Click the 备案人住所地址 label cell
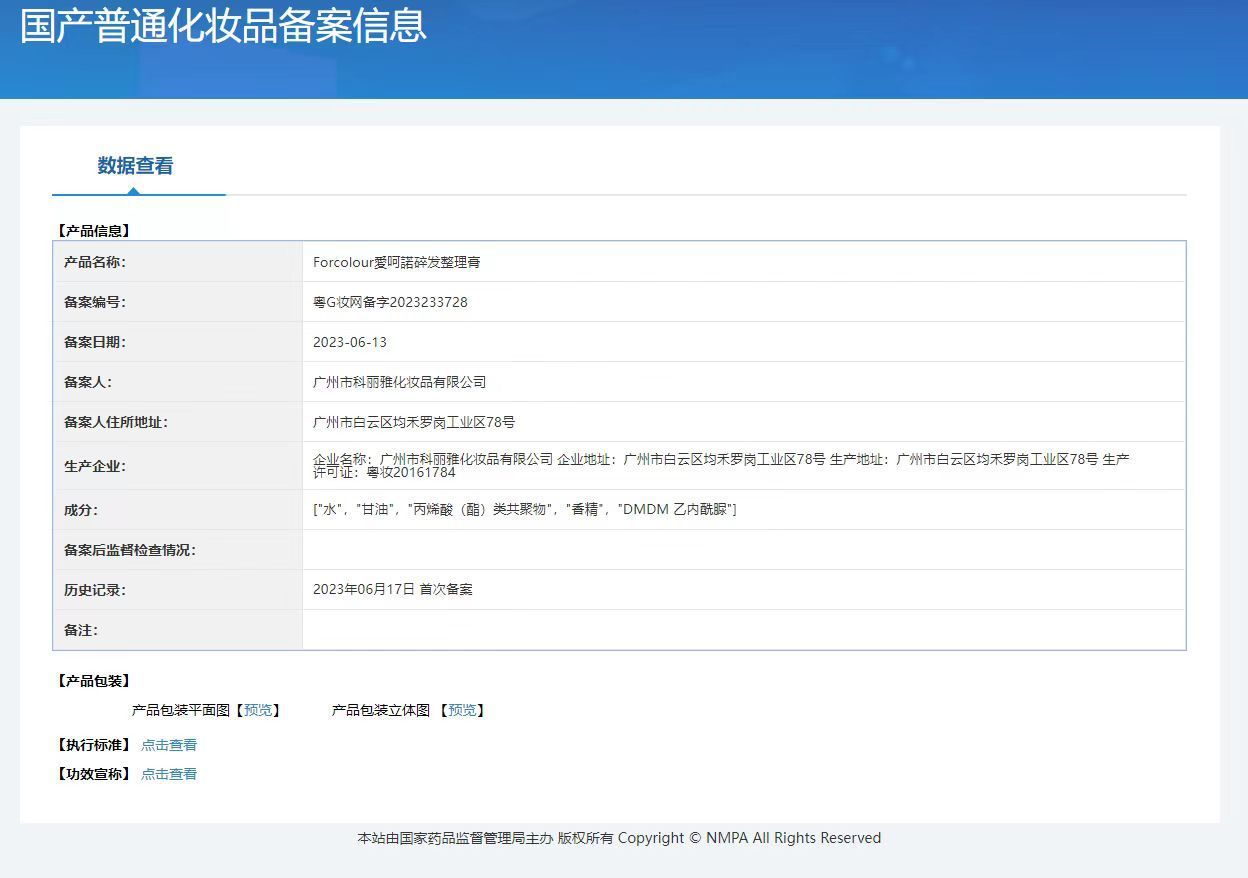1248x878 pixels. (x=178, y=422)
